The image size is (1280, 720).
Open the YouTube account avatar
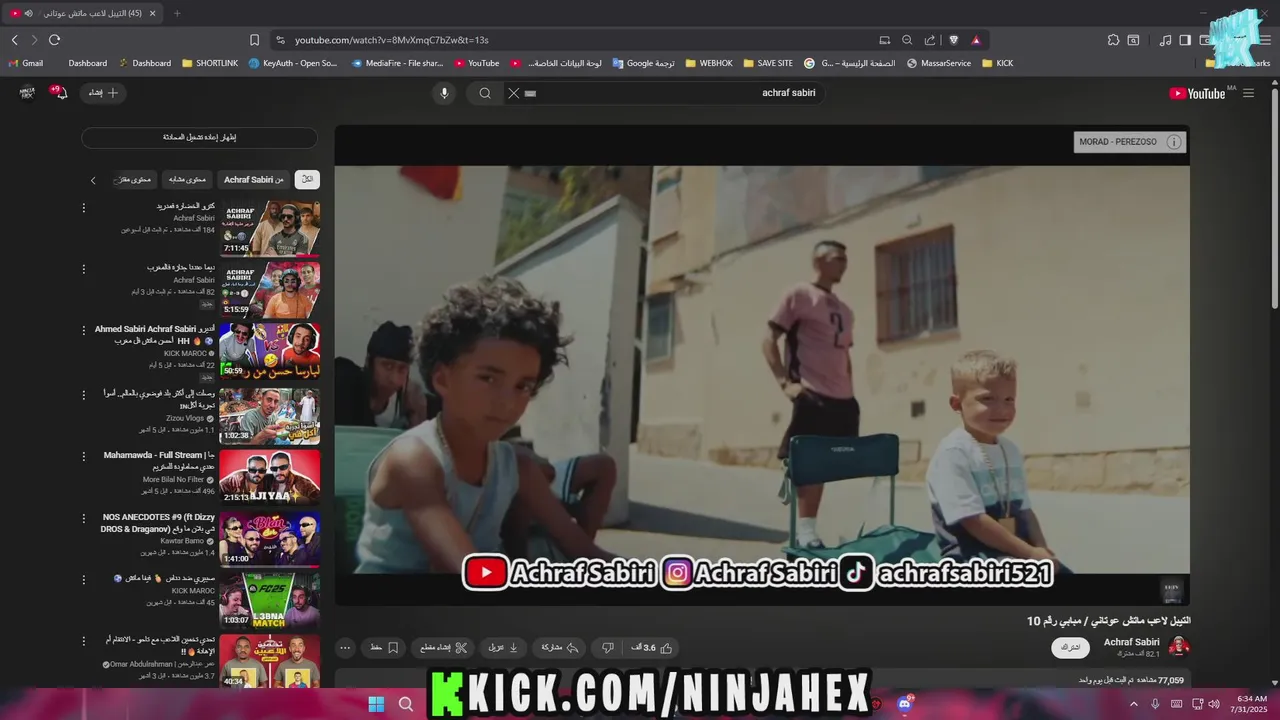[27, 92]
